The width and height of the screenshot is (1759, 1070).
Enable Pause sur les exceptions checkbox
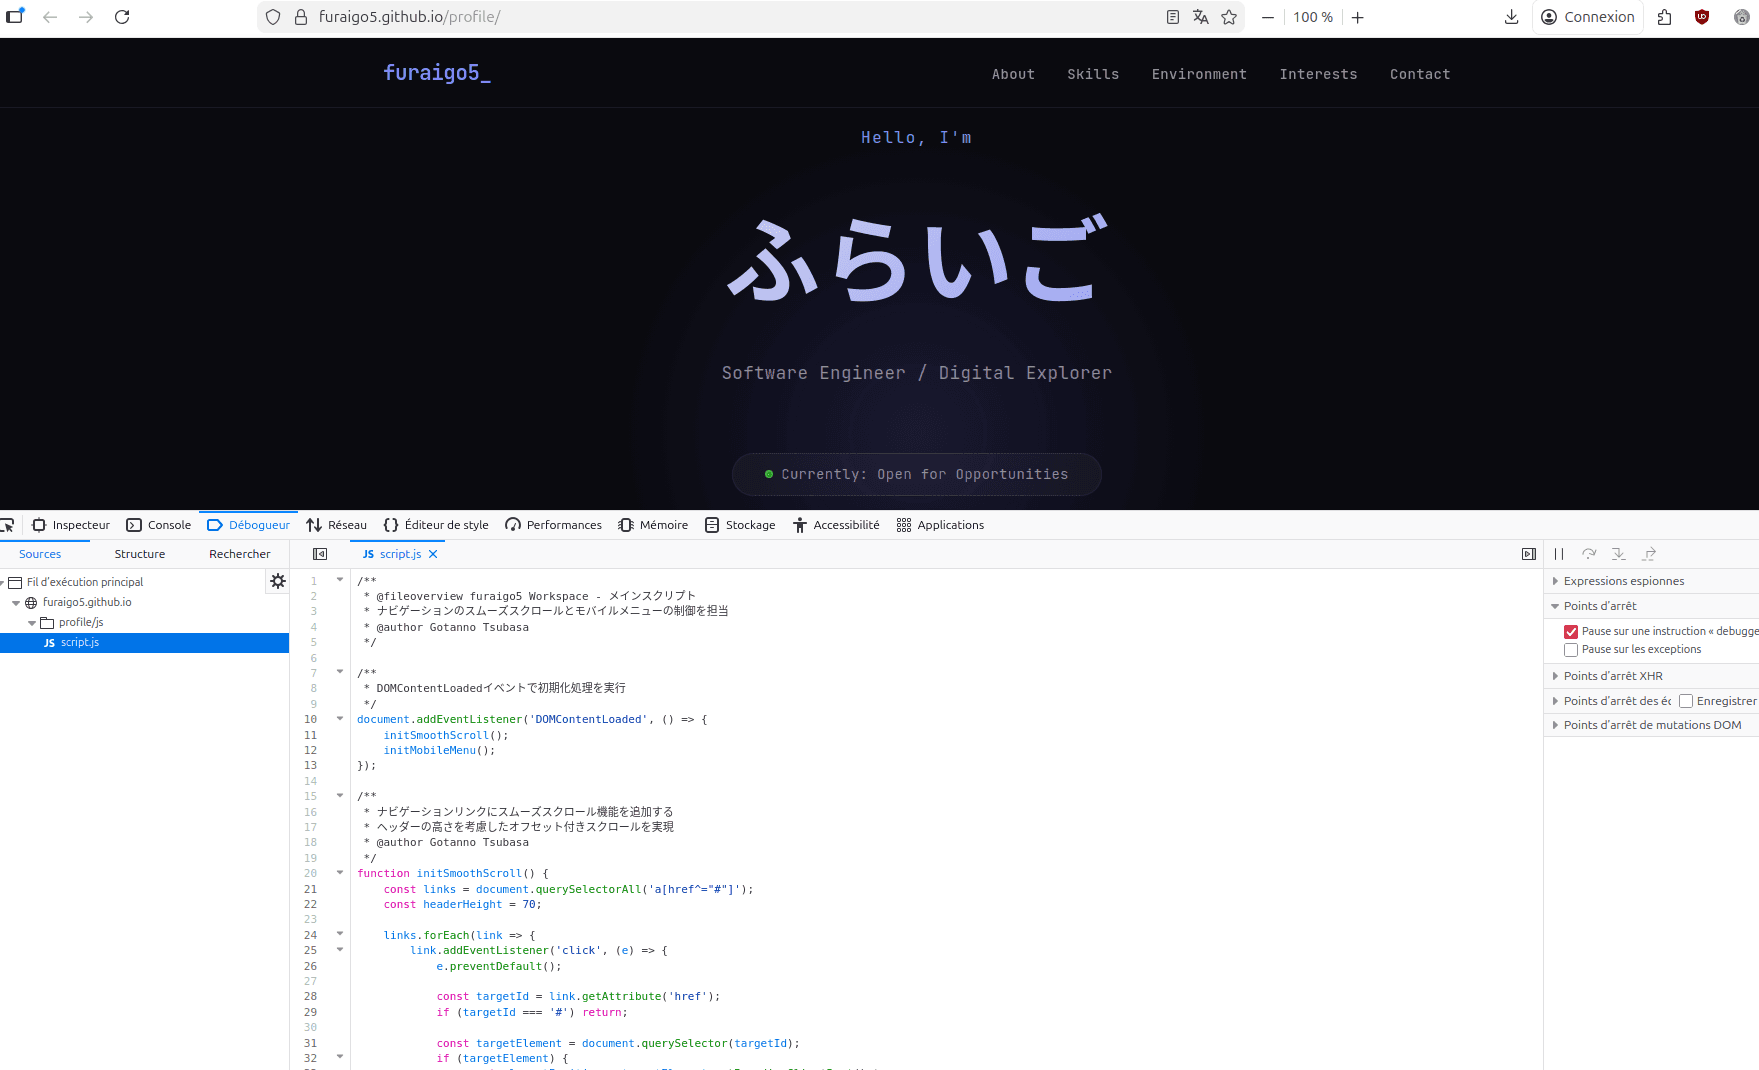[x=1571, y=650]
